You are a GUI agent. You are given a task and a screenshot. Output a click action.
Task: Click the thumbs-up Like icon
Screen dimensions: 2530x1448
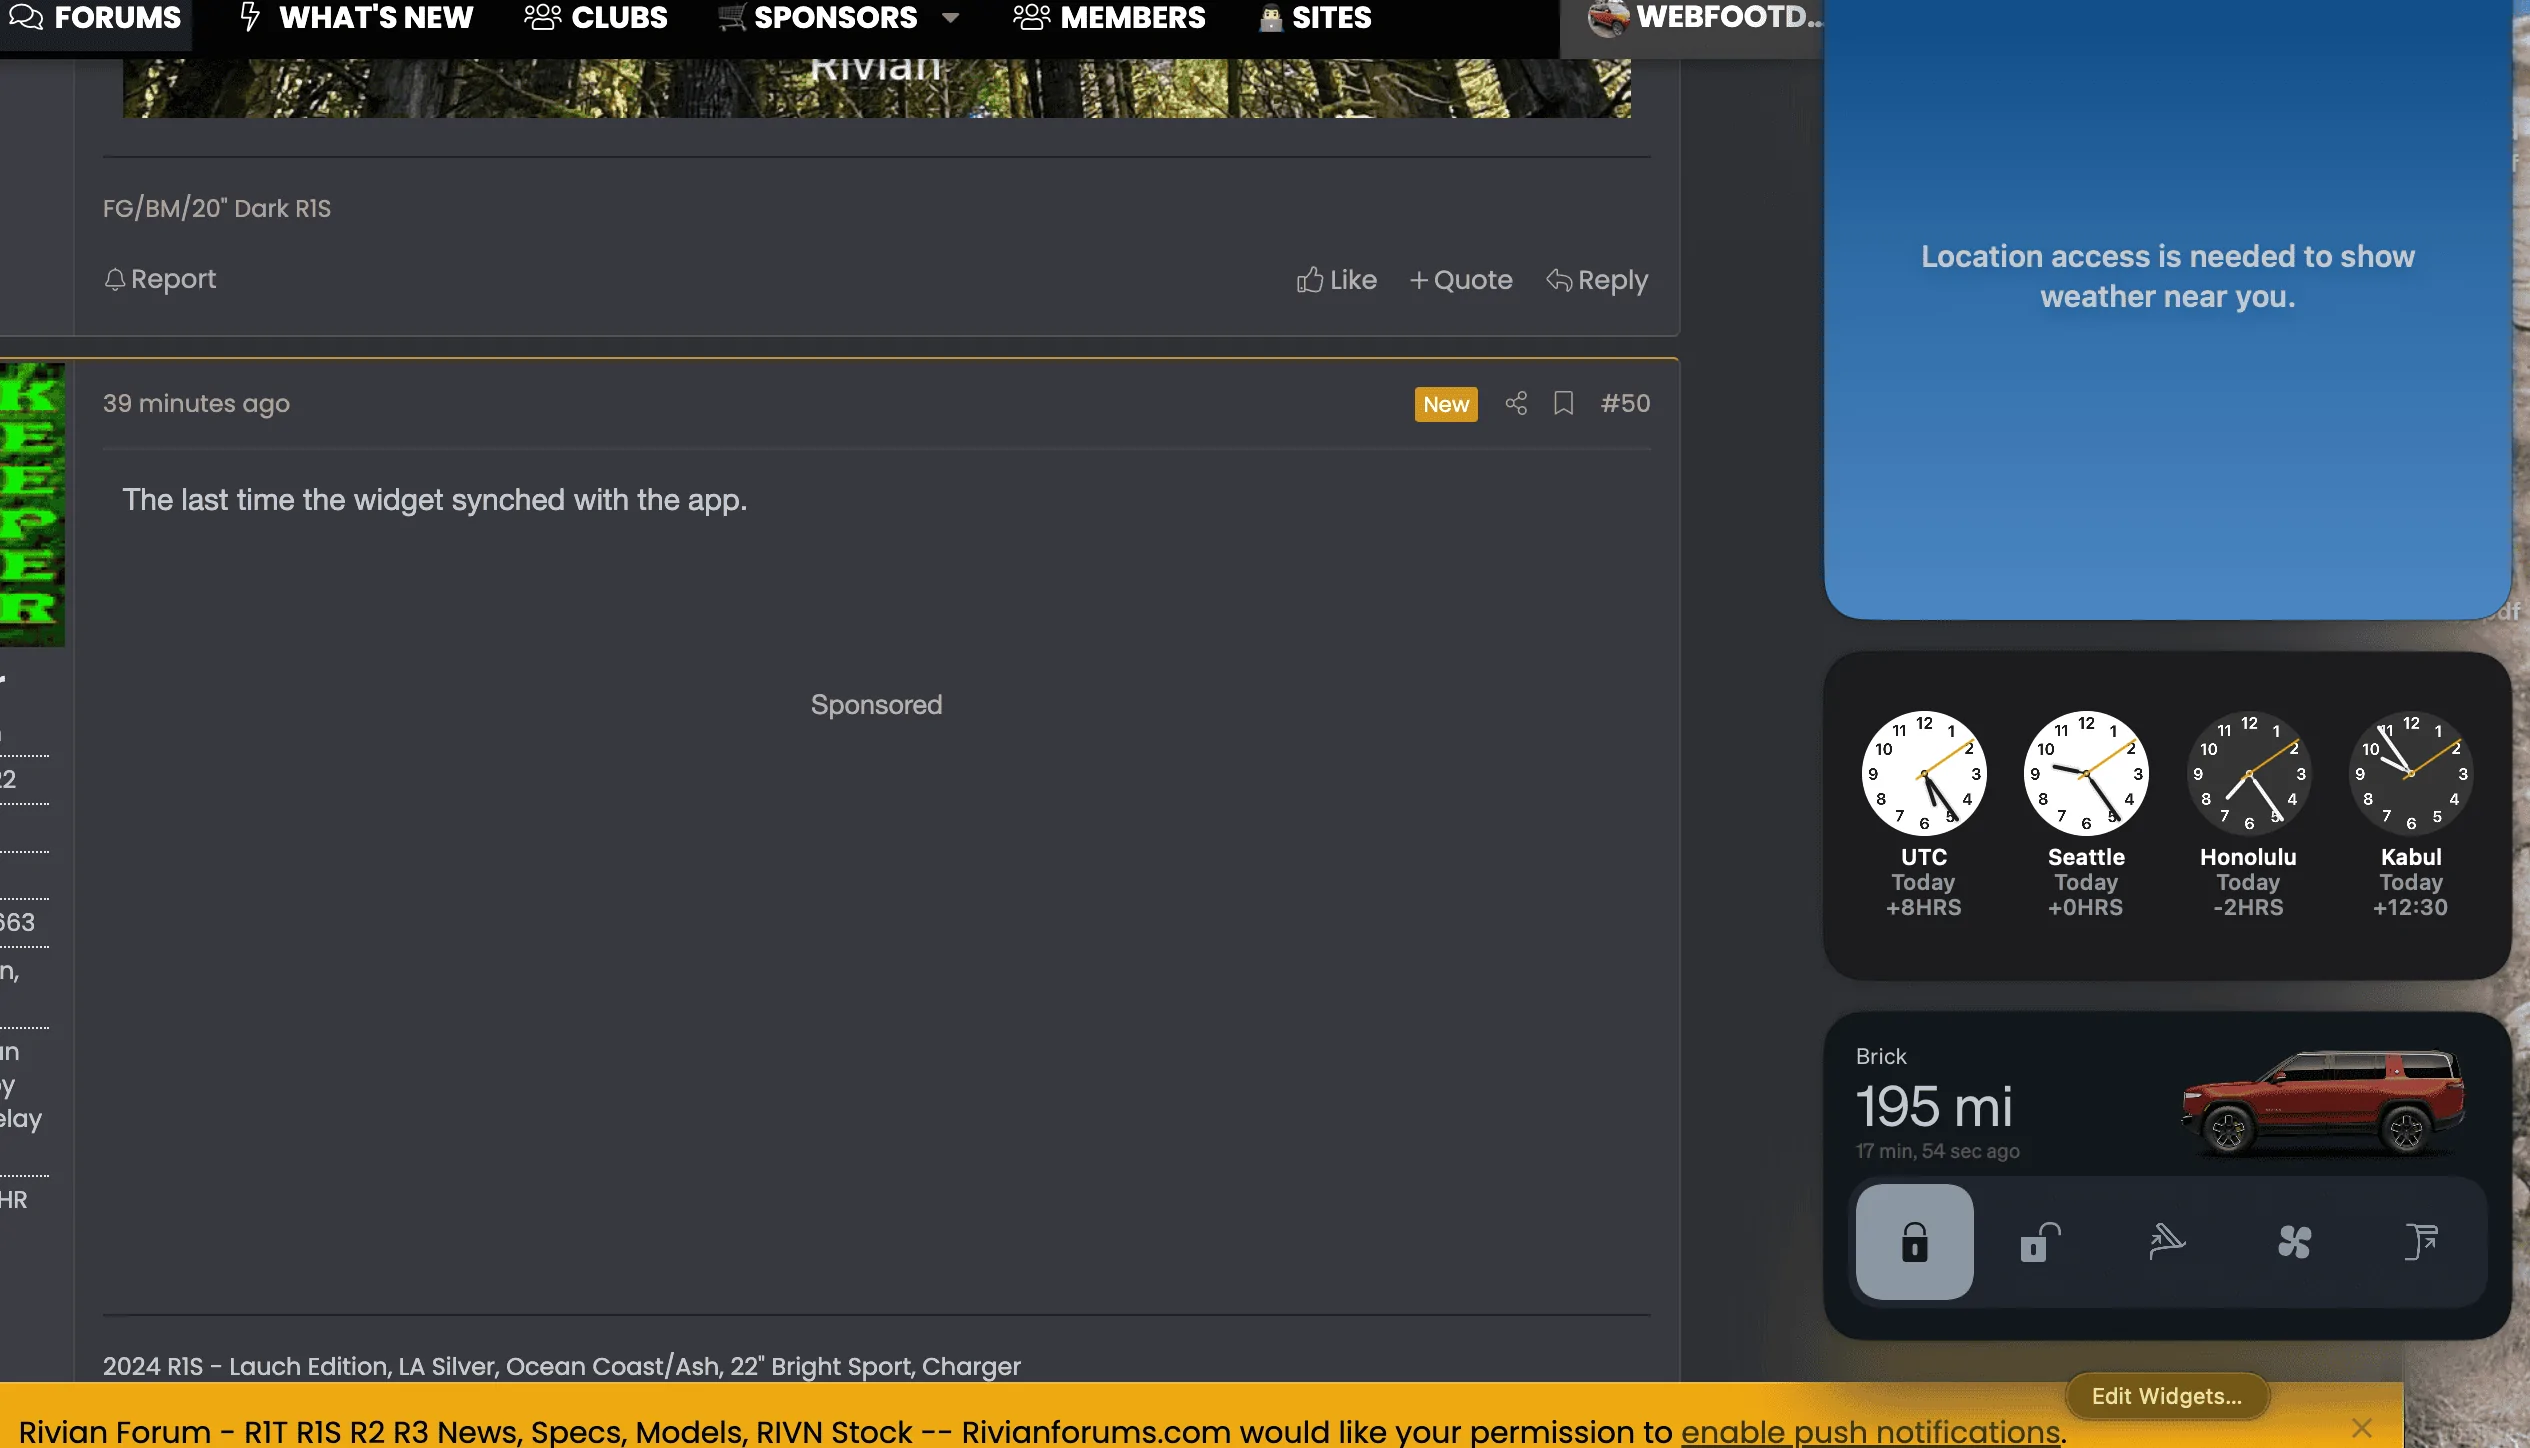1310,280
